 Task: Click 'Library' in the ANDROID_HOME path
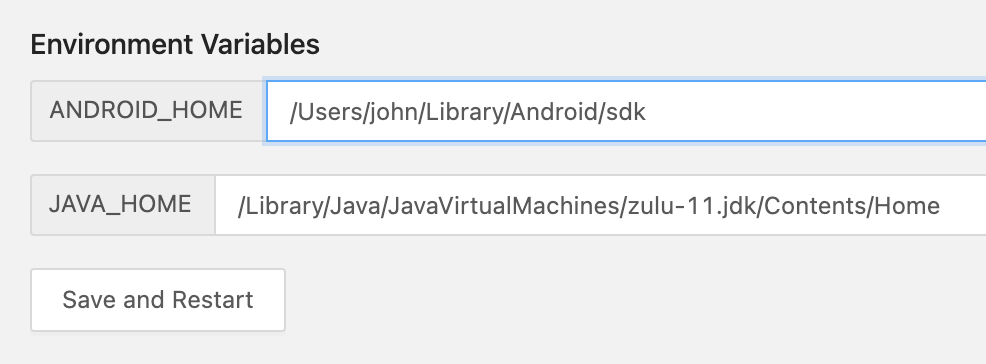(463, 113)
